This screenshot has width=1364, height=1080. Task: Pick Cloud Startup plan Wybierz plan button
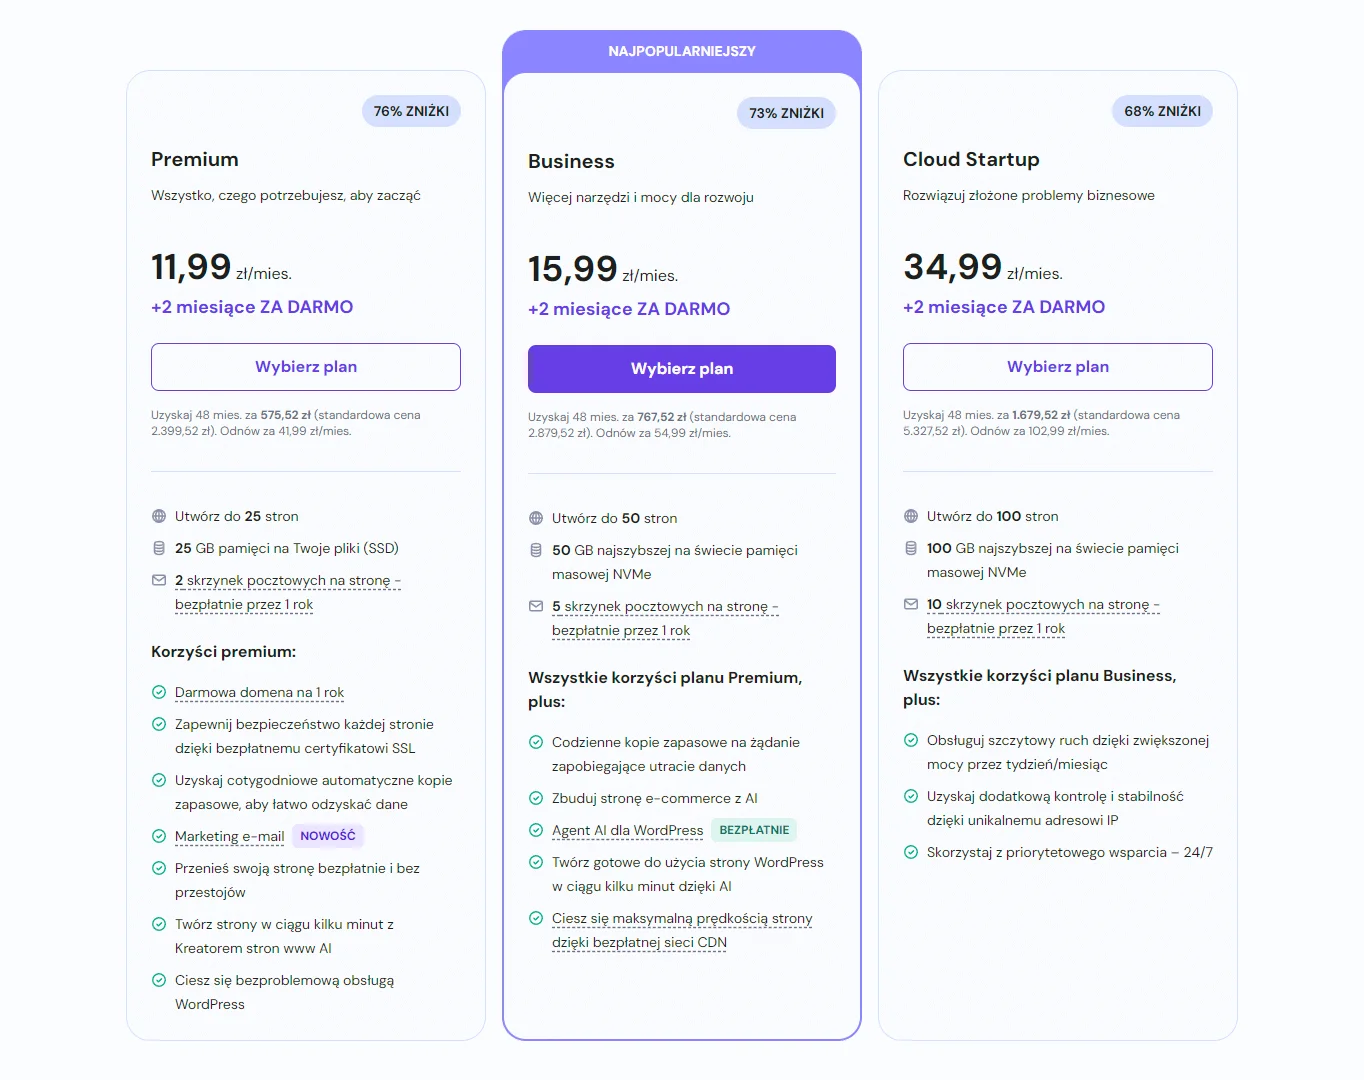tap(1058, 367)
